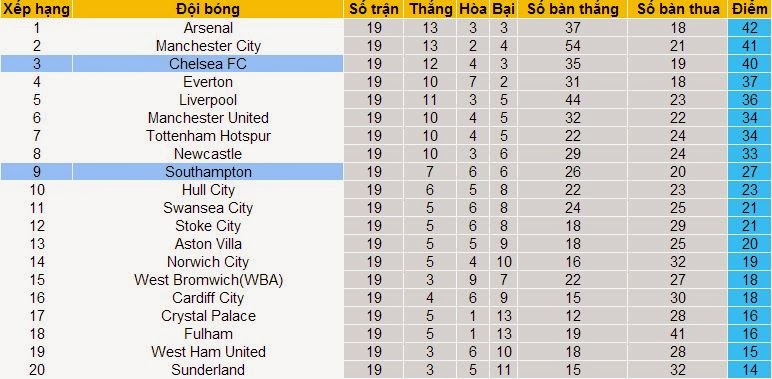
Task: Select the Số bàn thua header
Action: pos(677,9)
